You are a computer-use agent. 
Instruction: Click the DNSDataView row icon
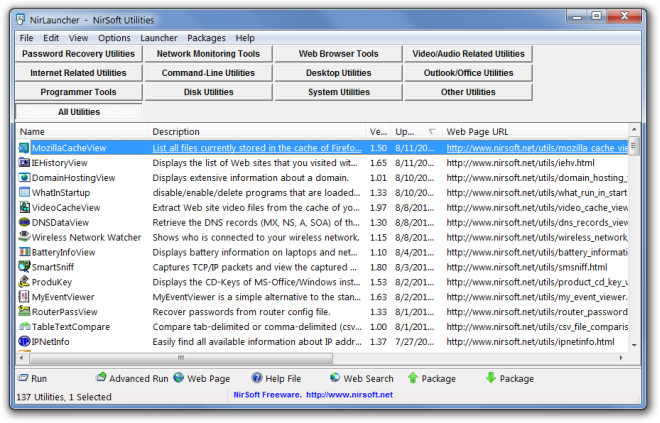pyautogui.click(x=24, y=222)
